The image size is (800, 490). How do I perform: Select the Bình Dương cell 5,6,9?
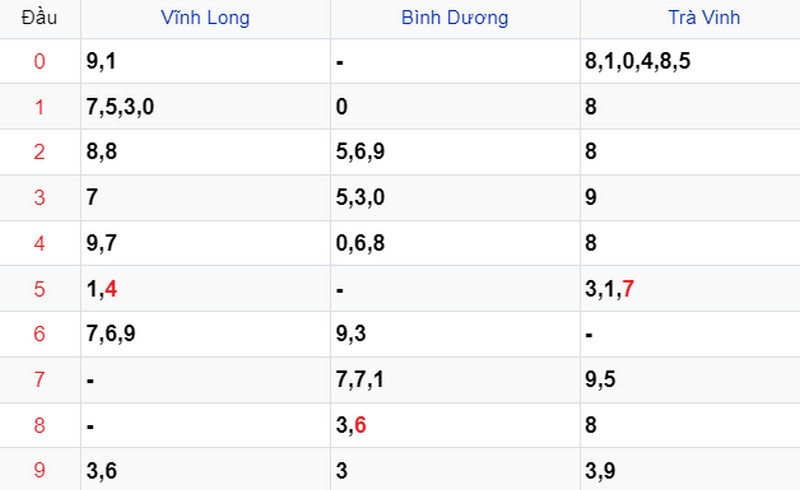[362, 153]
